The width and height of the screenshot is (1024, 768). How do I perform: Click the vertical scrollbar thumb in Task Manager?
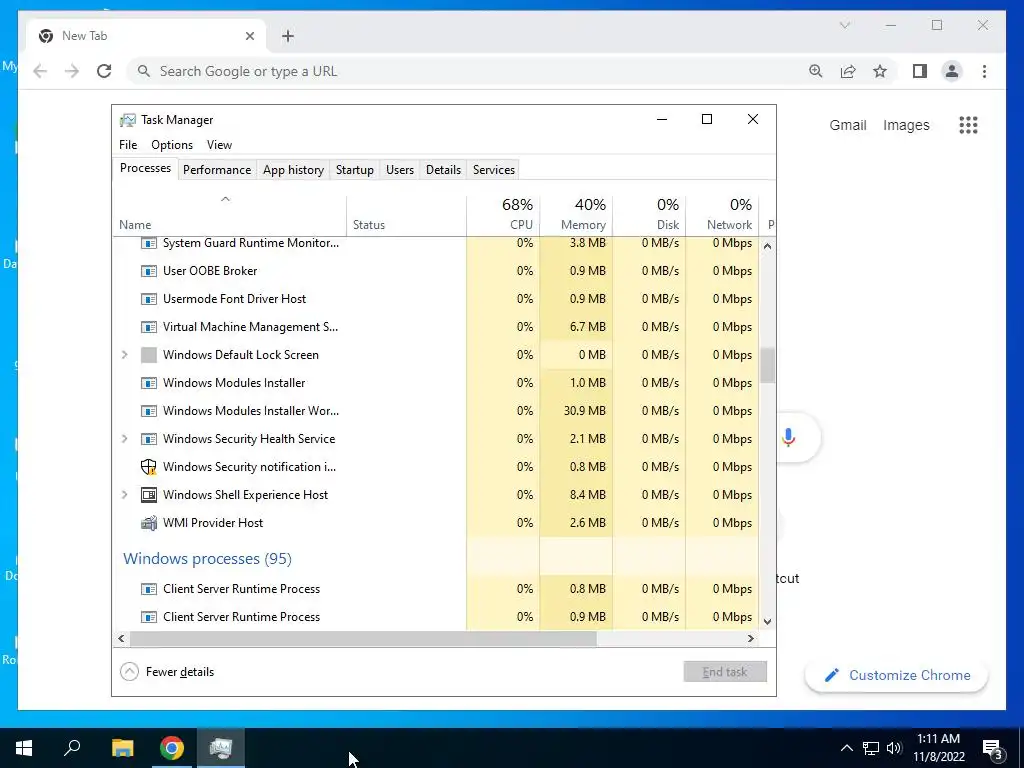pos(767,365)
